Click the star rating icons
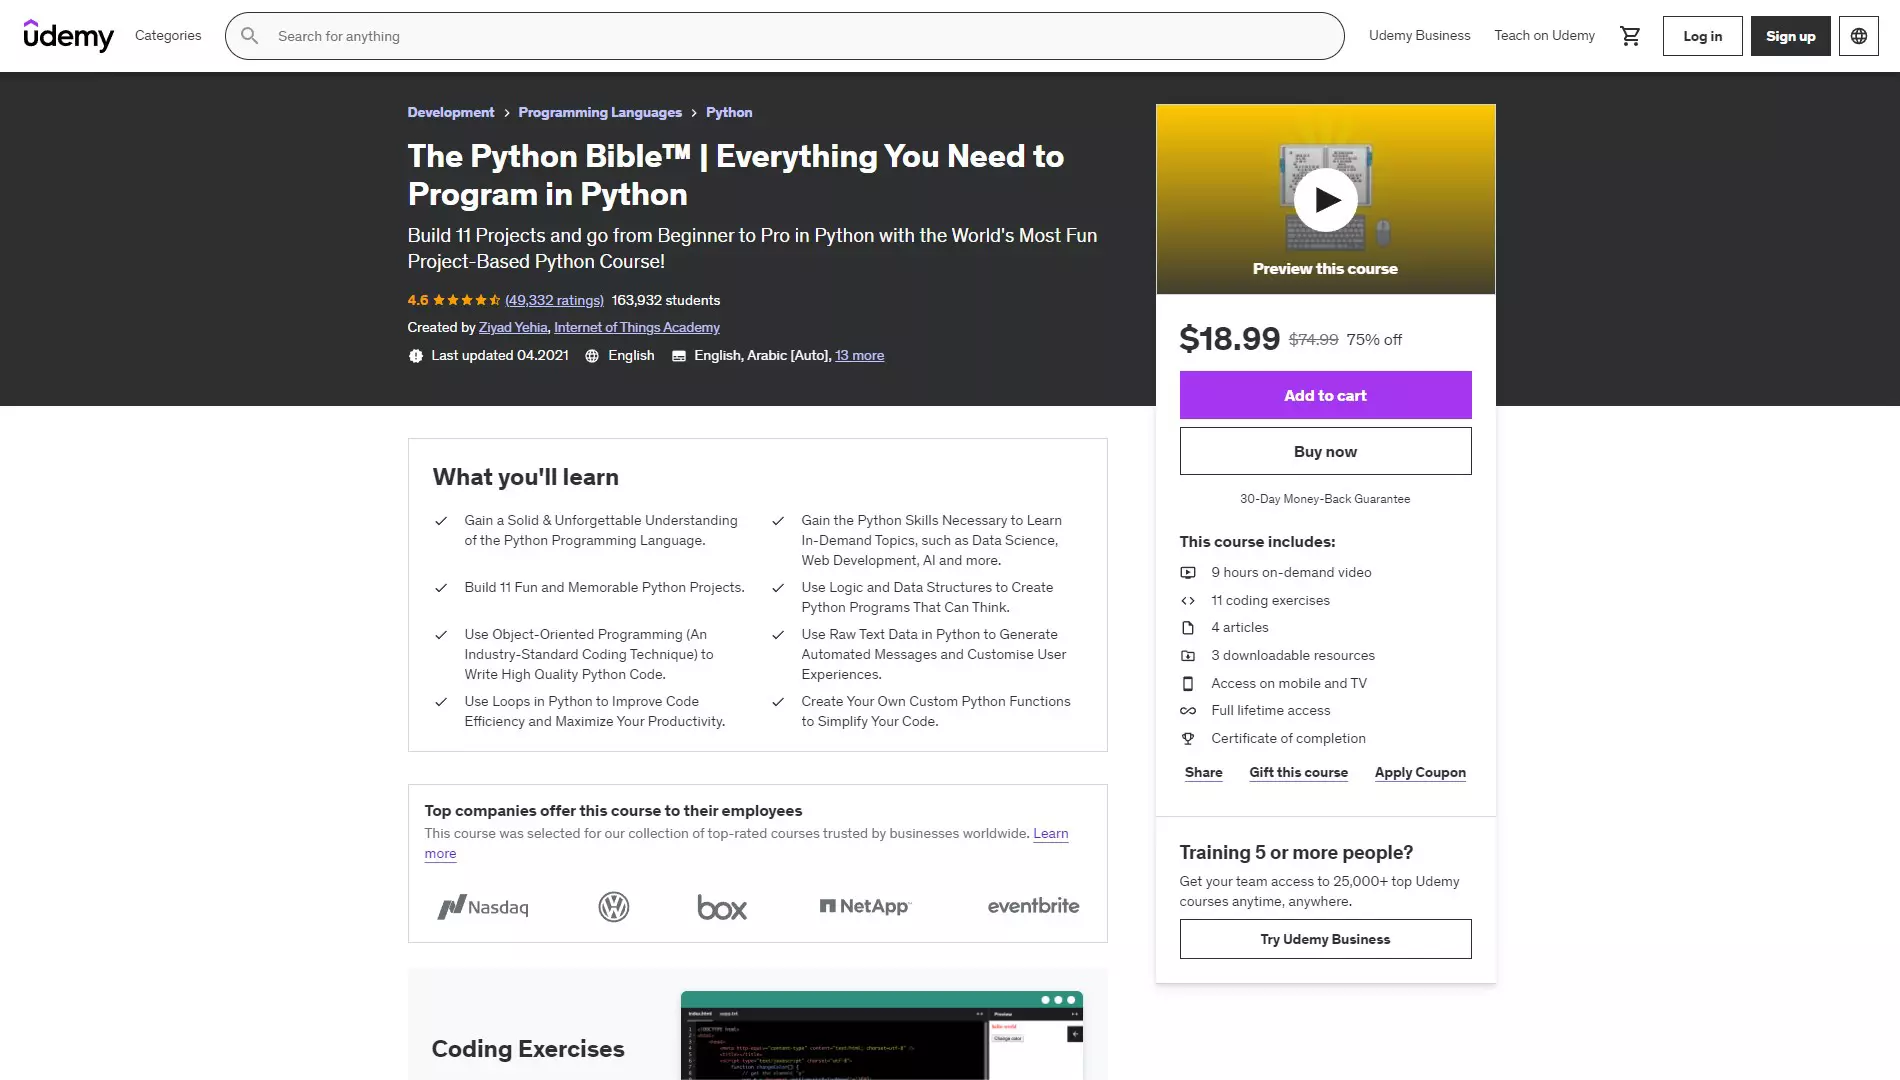The height and width of the screenshot is (1080, 1900). coord(467,300)
